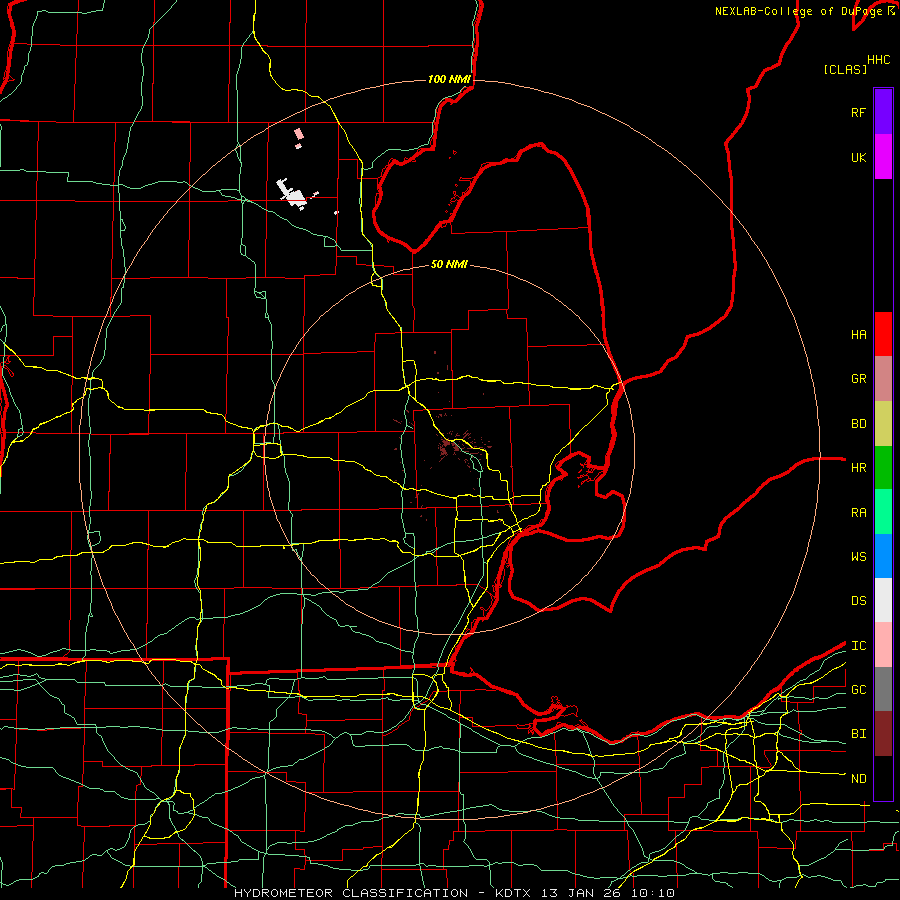This screenshot has height=900, width=900.
Task: Click the HR legend label
Action: tap(858, 468)
